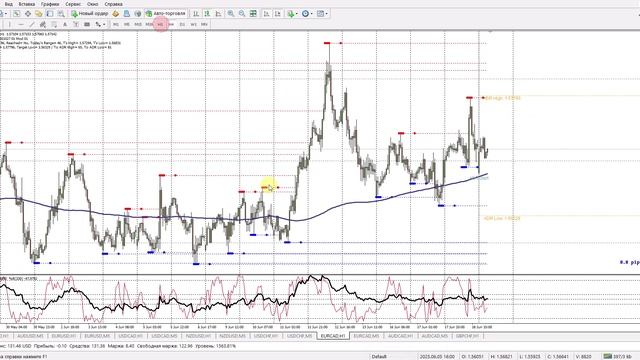This screenshot has height=360, width=640.
Task: Toggle the chart shift icon
Action: (x=278, y=13)
